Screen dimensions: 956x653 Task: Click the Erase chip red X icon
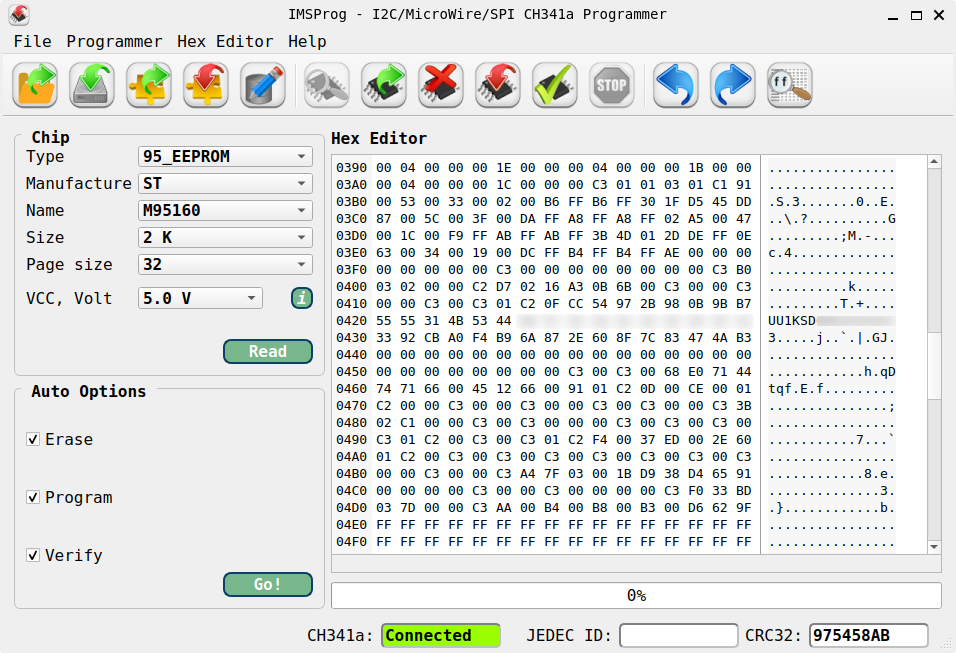tap(440, 85)
